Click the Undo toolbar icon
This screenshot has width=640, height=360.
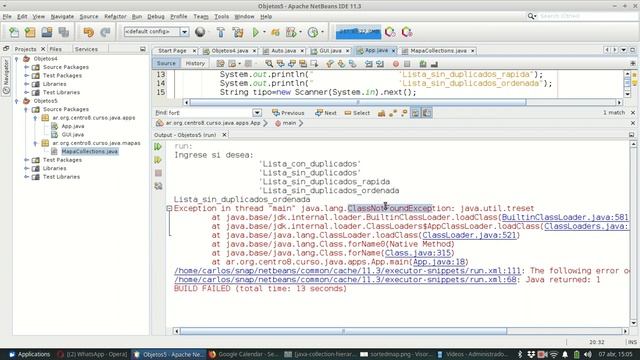point(89,32)
